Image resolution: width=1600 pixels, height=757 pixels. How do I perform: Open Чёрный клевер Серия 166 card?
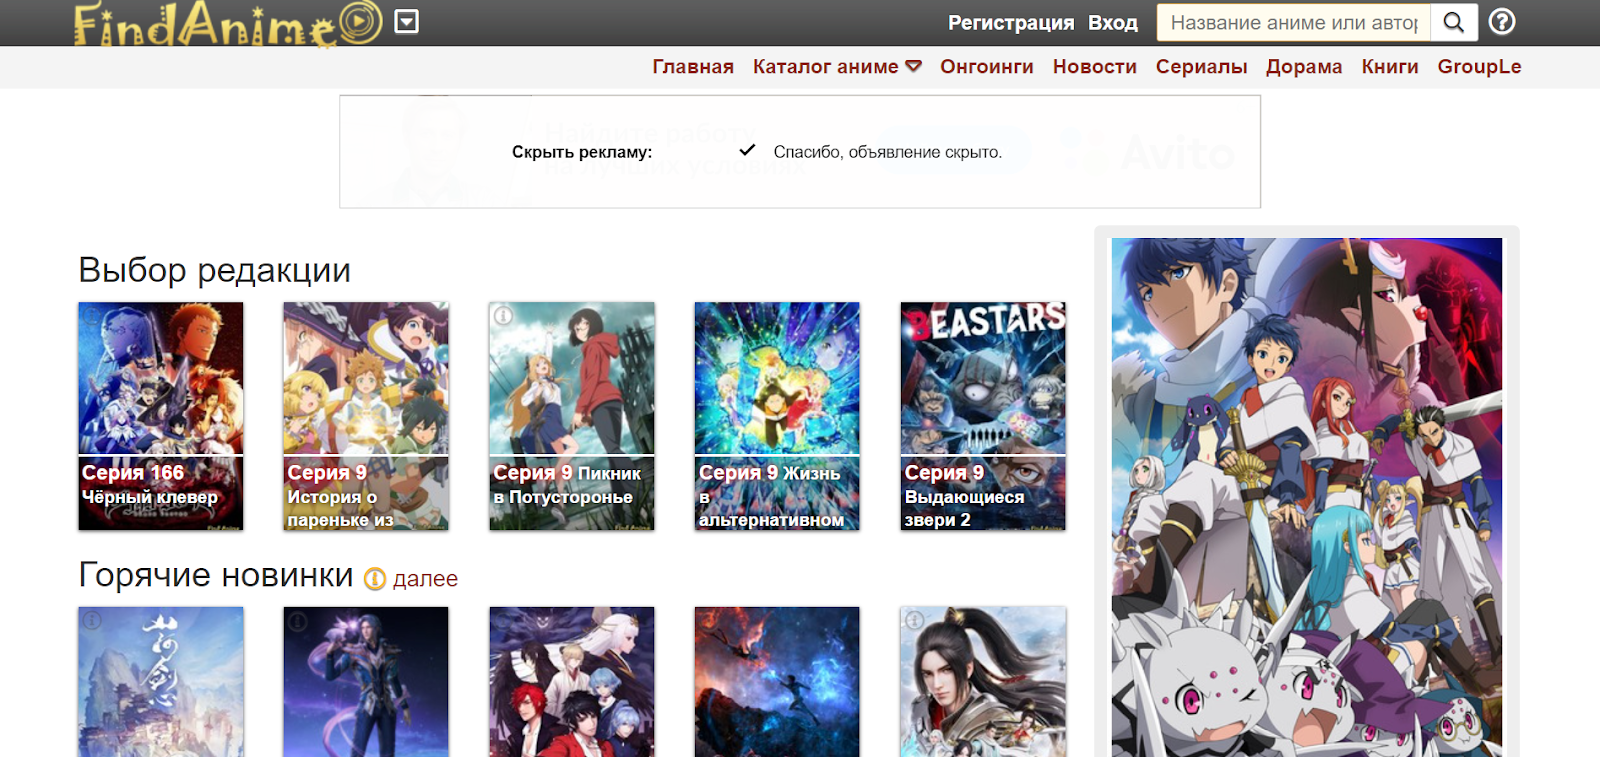click(x=161, y=416)
